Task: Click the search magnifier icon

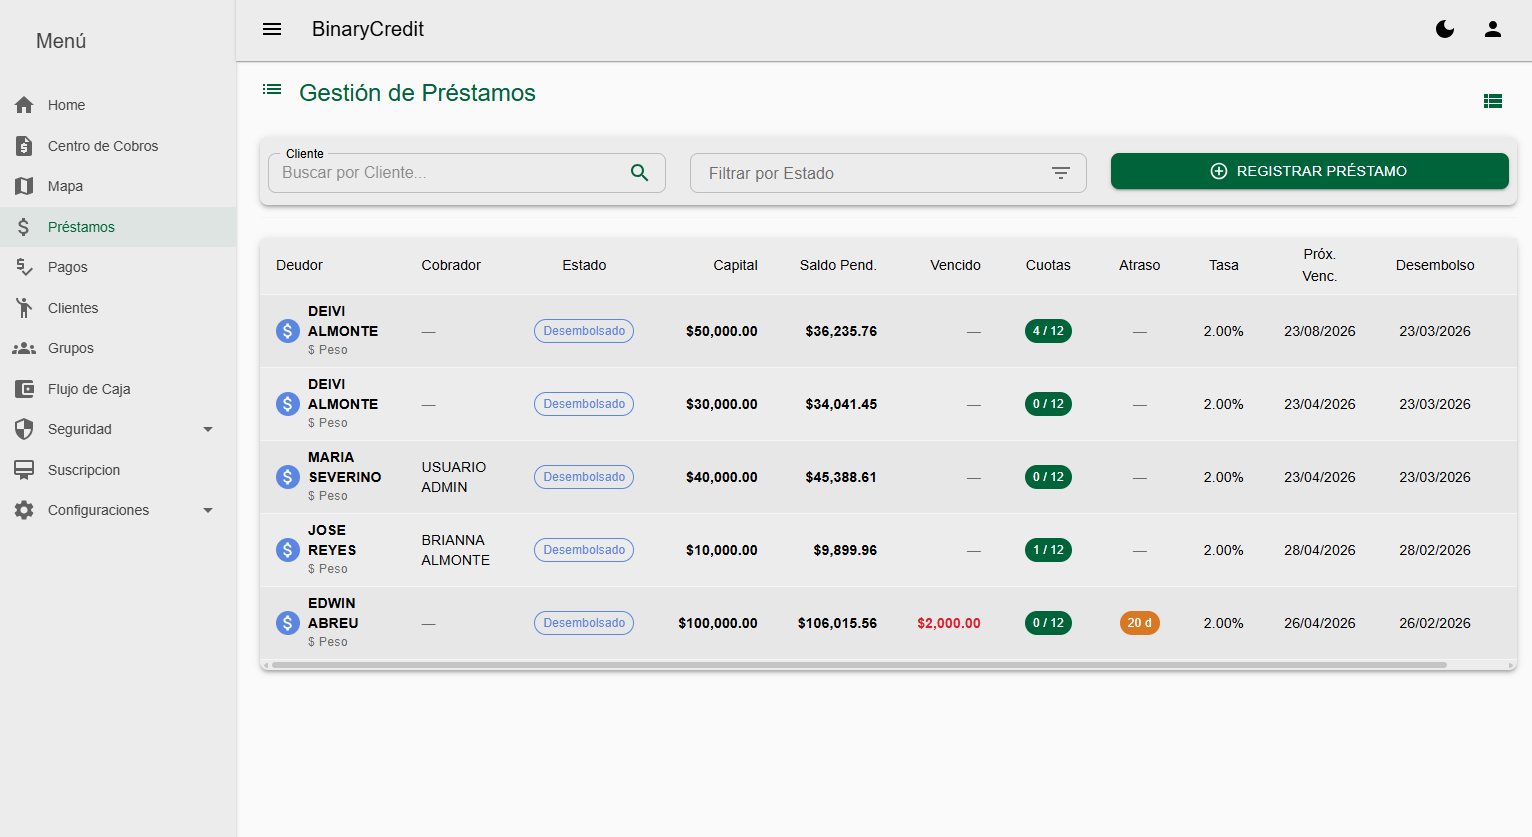Action: [640, 173]
